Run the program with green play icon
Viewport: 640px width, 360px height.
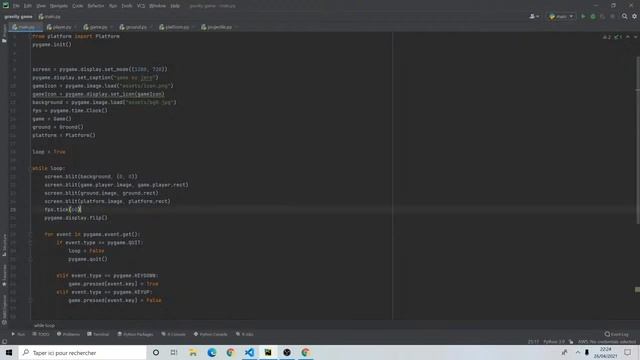click(583, 16)
